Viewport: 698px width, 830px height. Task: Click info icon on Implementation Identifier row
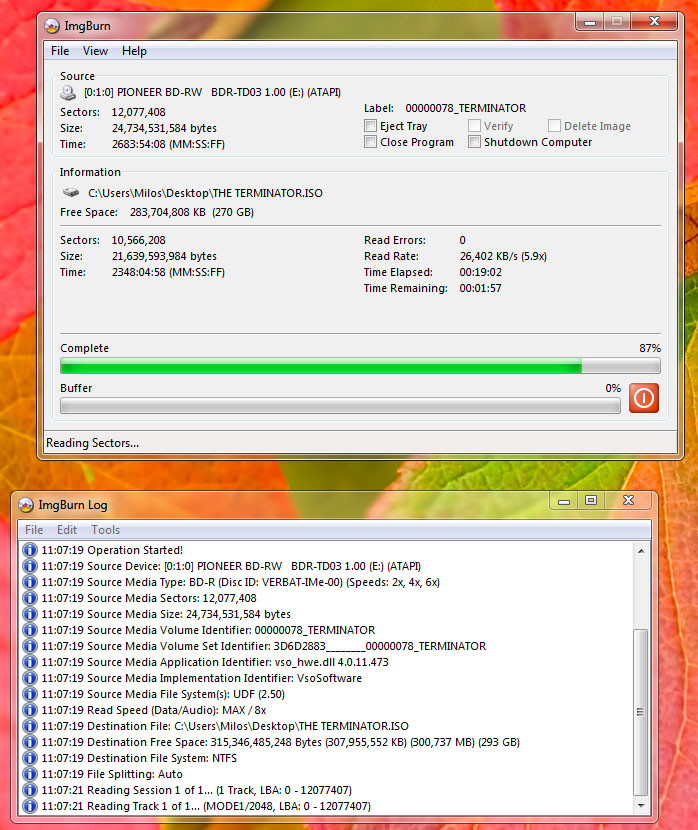point(30,678)
